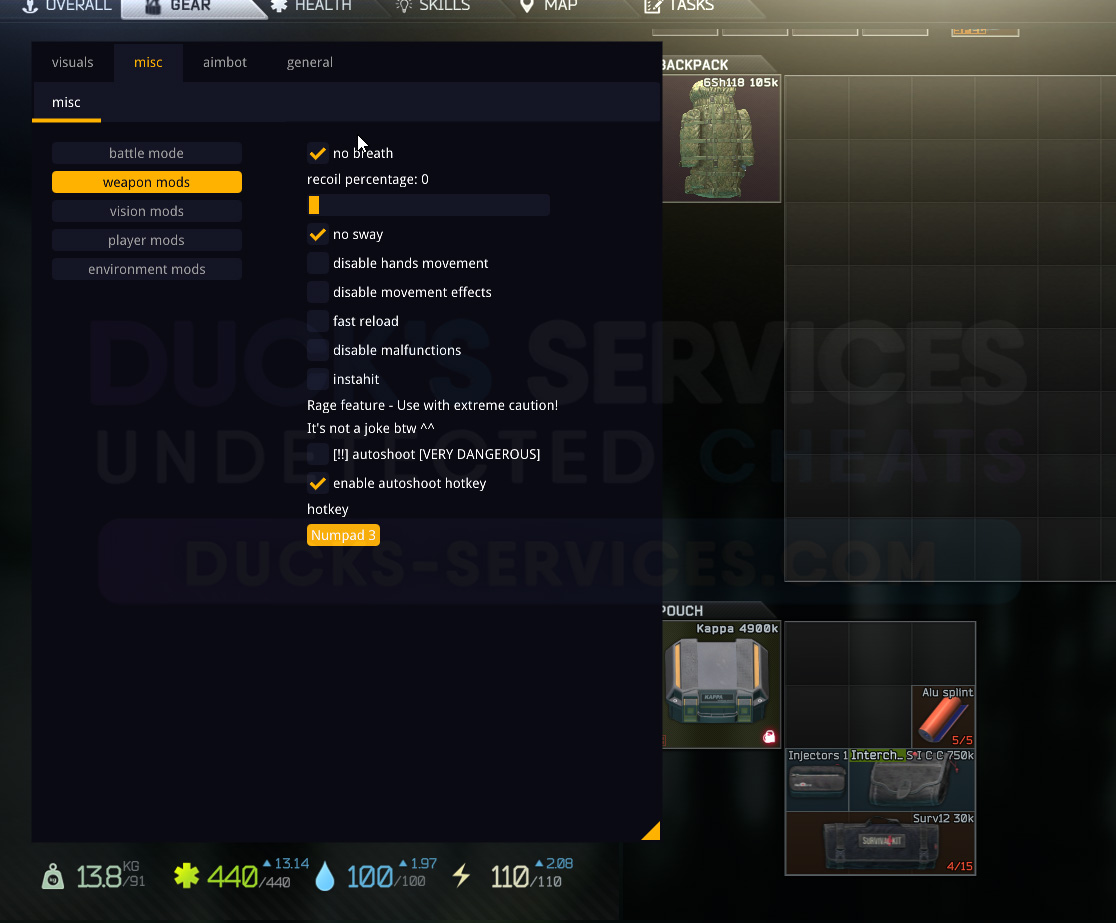Click the recoil percentage slider handle
1116x923 pixels.
[x=314, y=205]
